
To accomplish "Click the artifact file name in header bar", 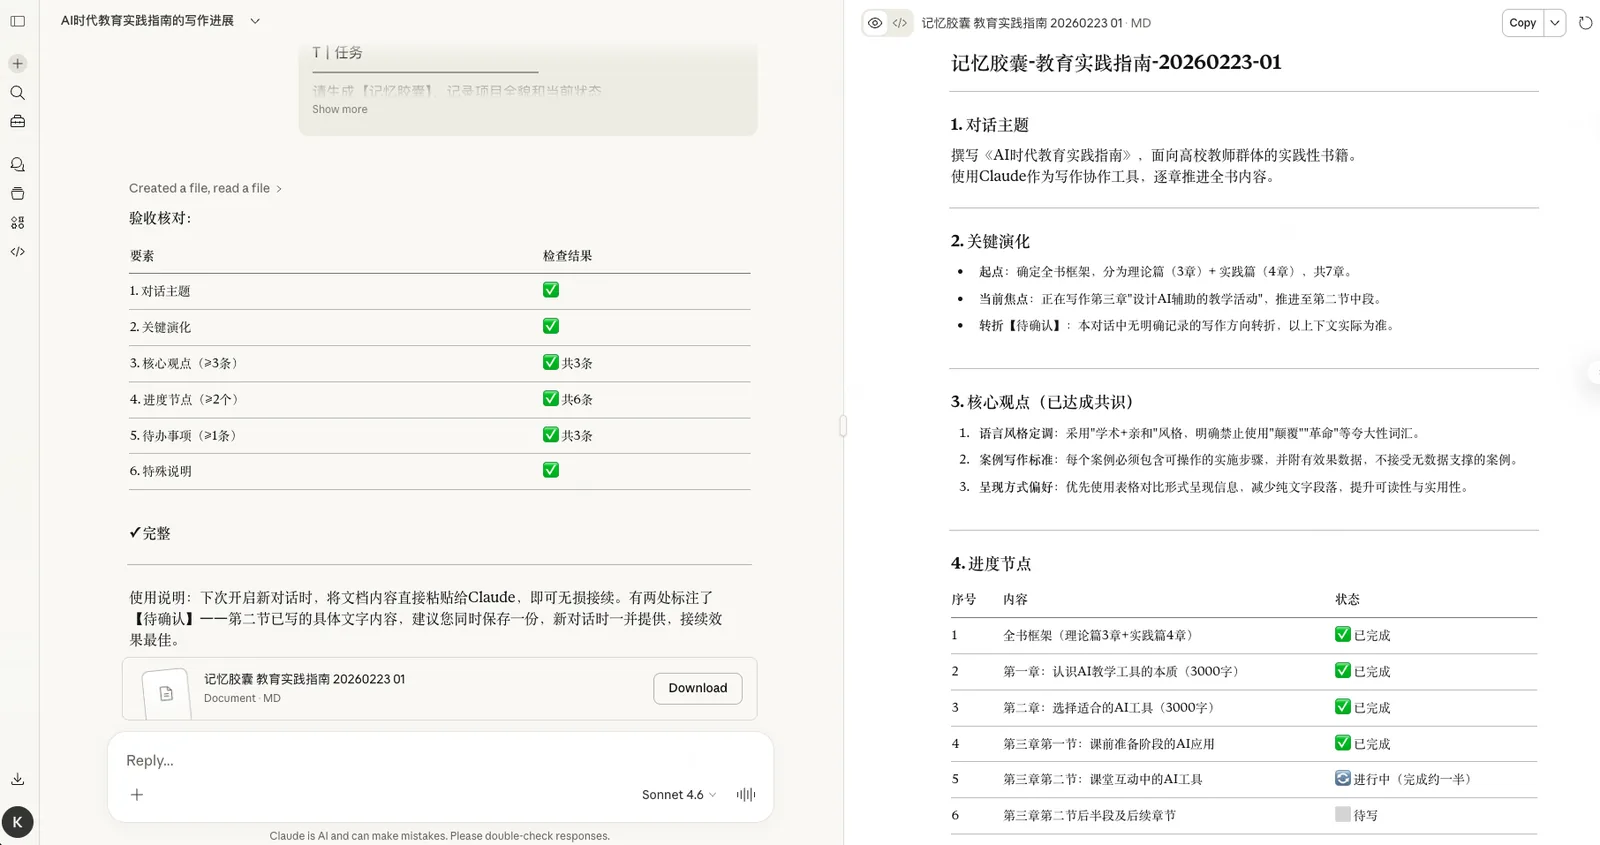I will click(1022, 23).
